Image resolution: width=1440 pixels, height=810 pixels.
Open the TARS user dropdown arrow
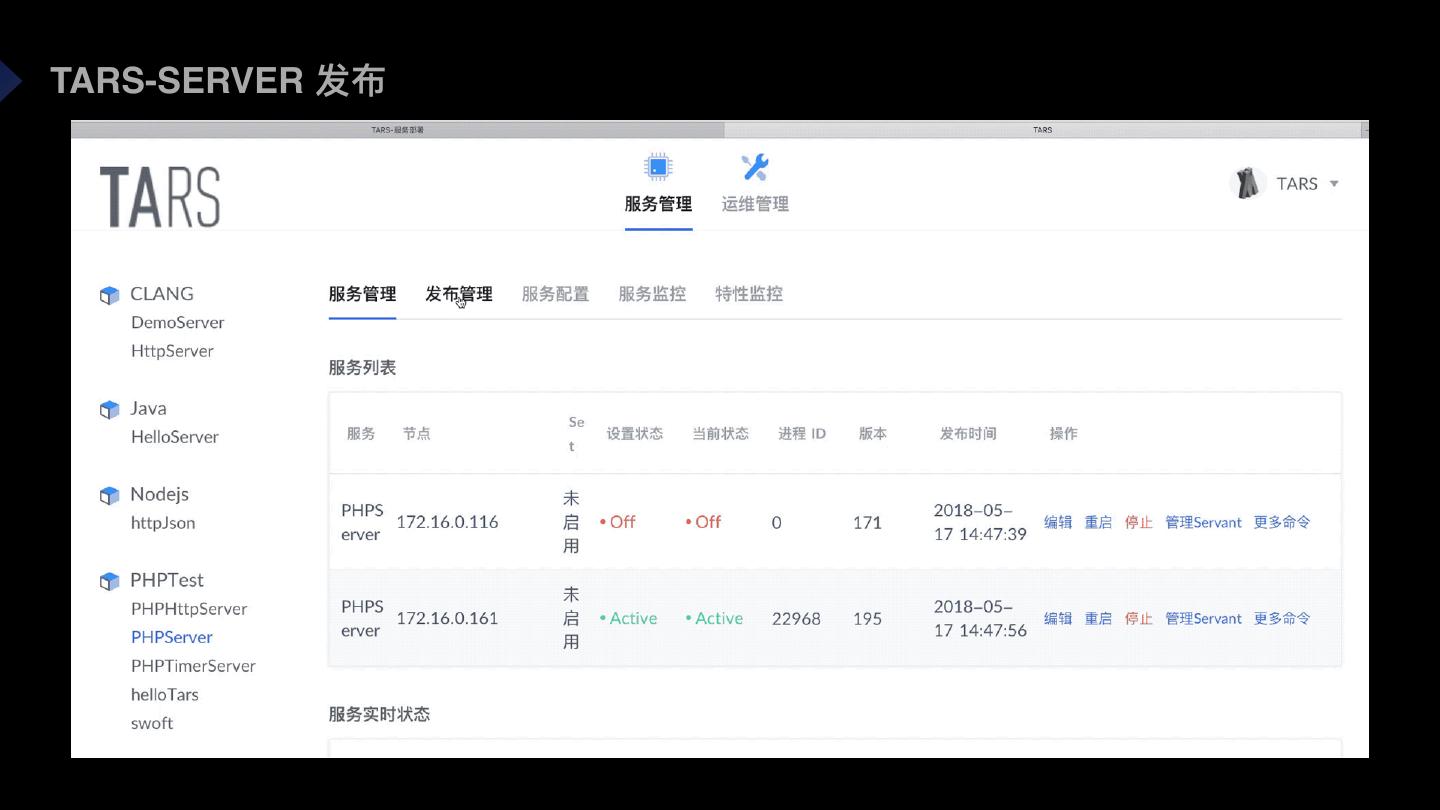[x=1334, y=184]
